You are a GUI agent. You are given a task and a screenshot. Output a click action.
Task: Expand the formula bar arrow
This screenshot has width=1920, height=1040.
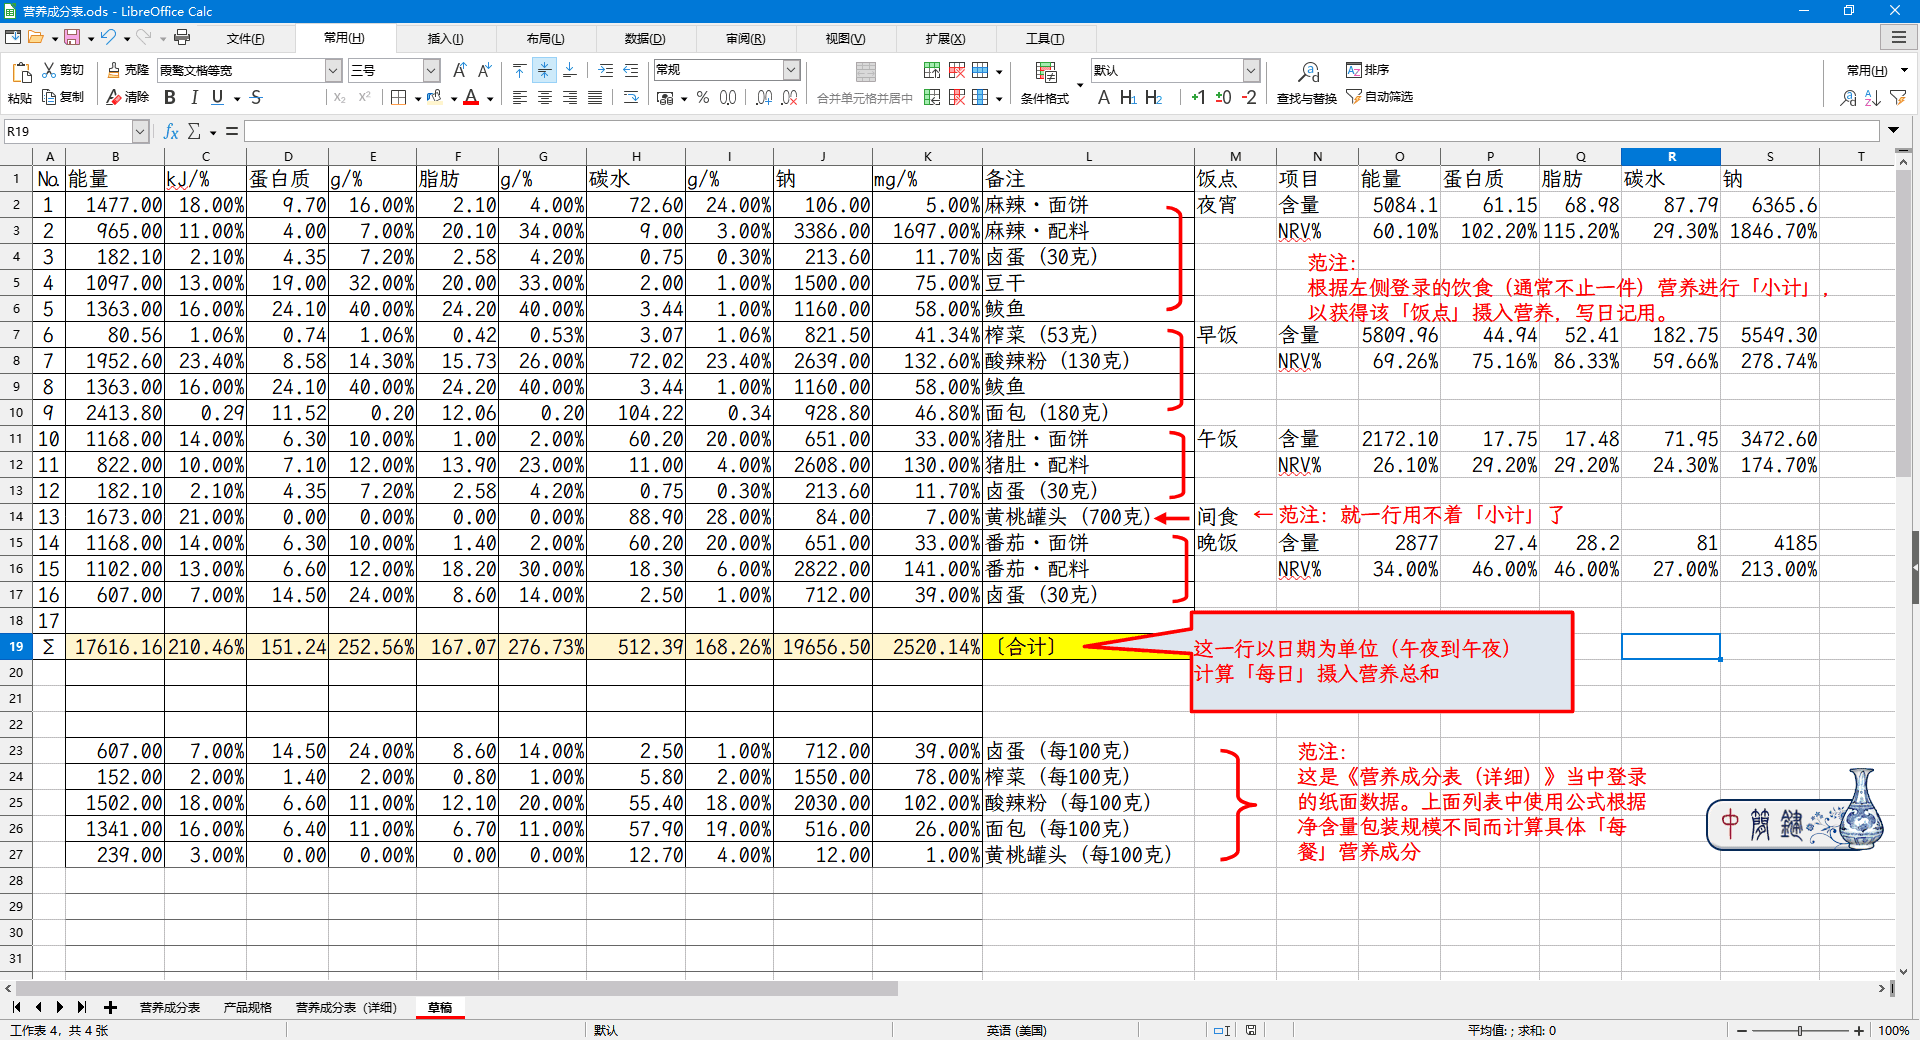point(1893,131)
